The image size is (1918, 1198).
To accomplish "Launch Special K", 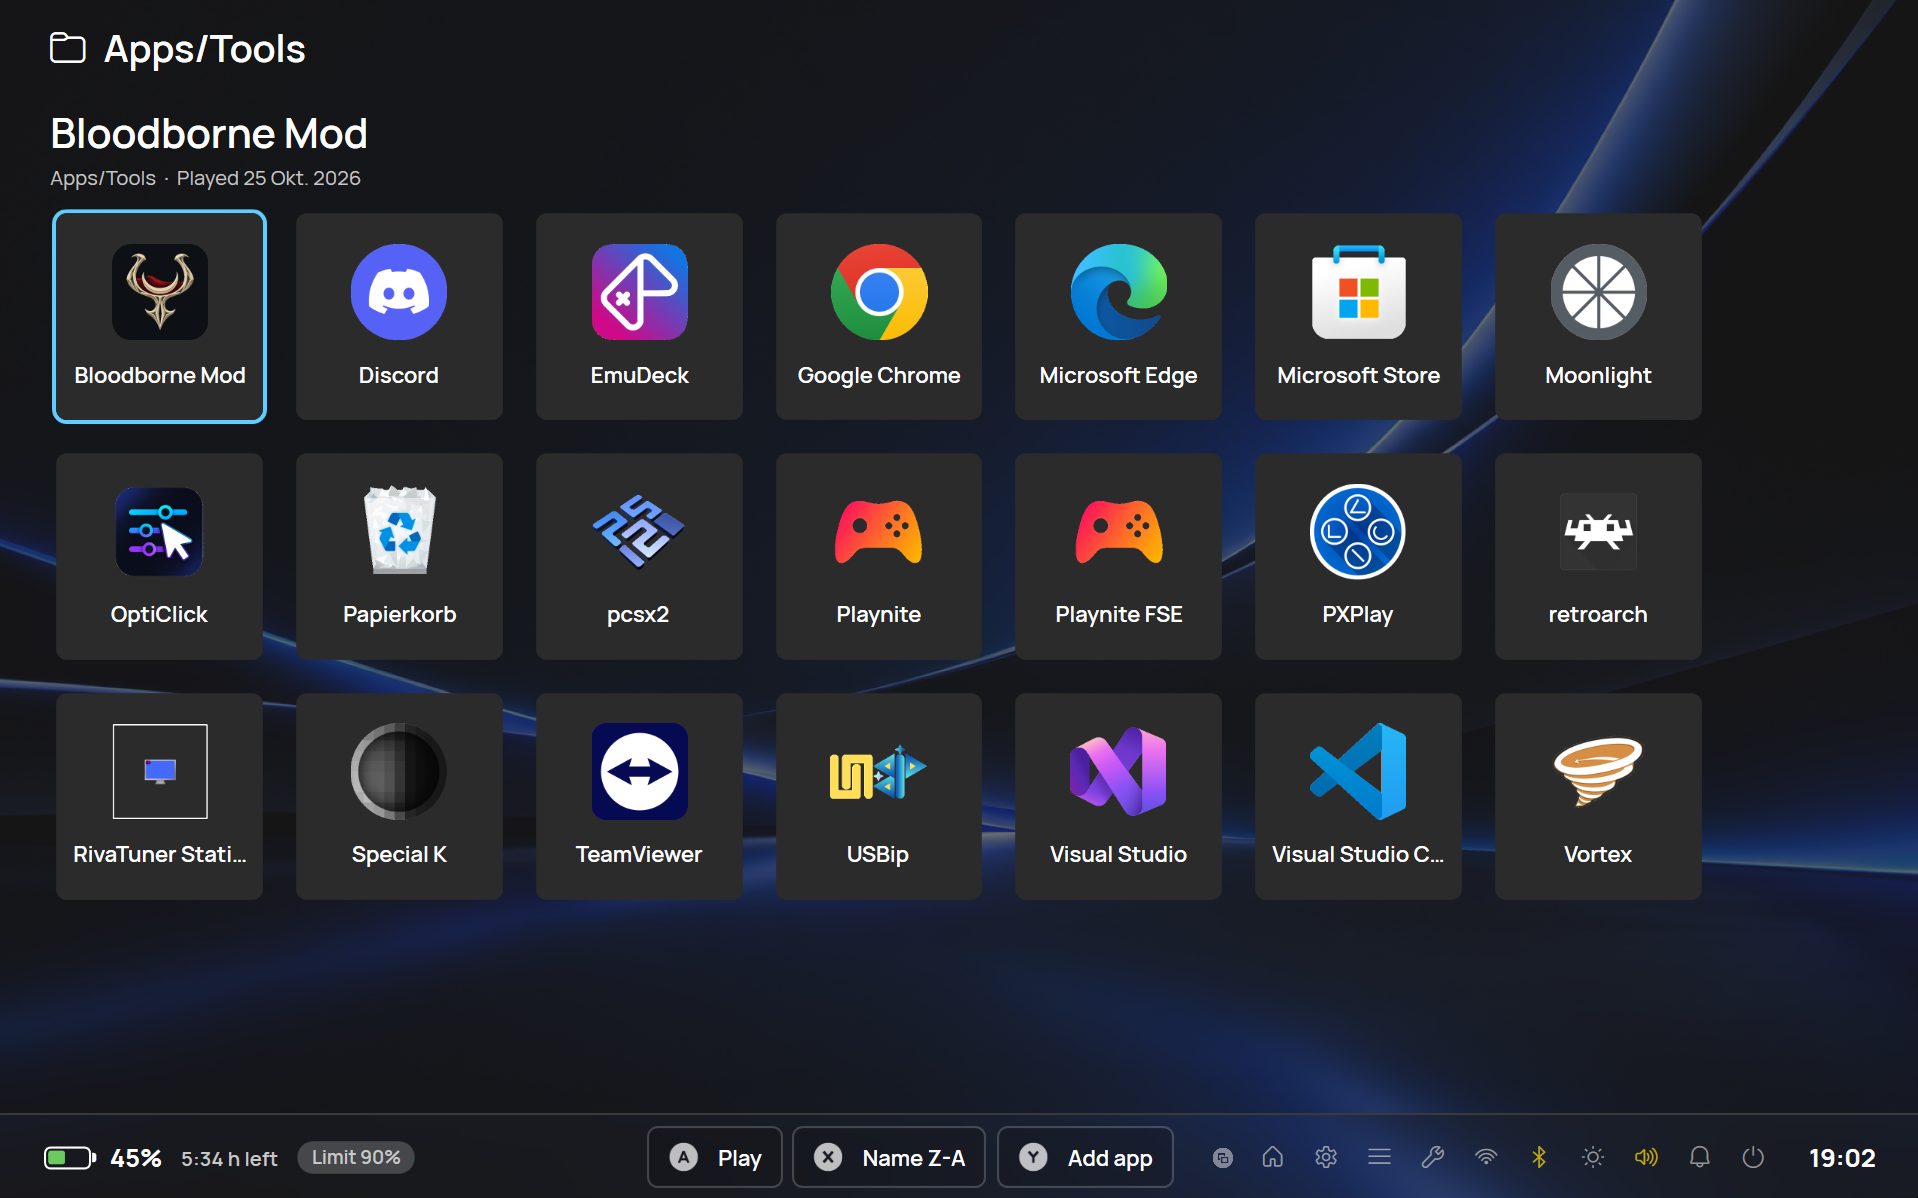I will [x=399, y=796].
